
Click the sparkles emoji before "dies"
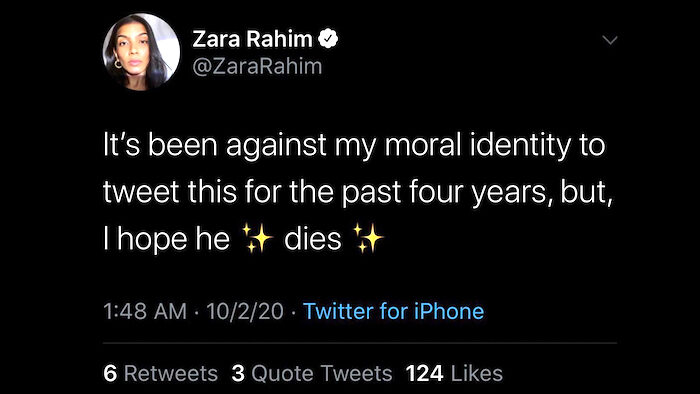tap(257, 239)
